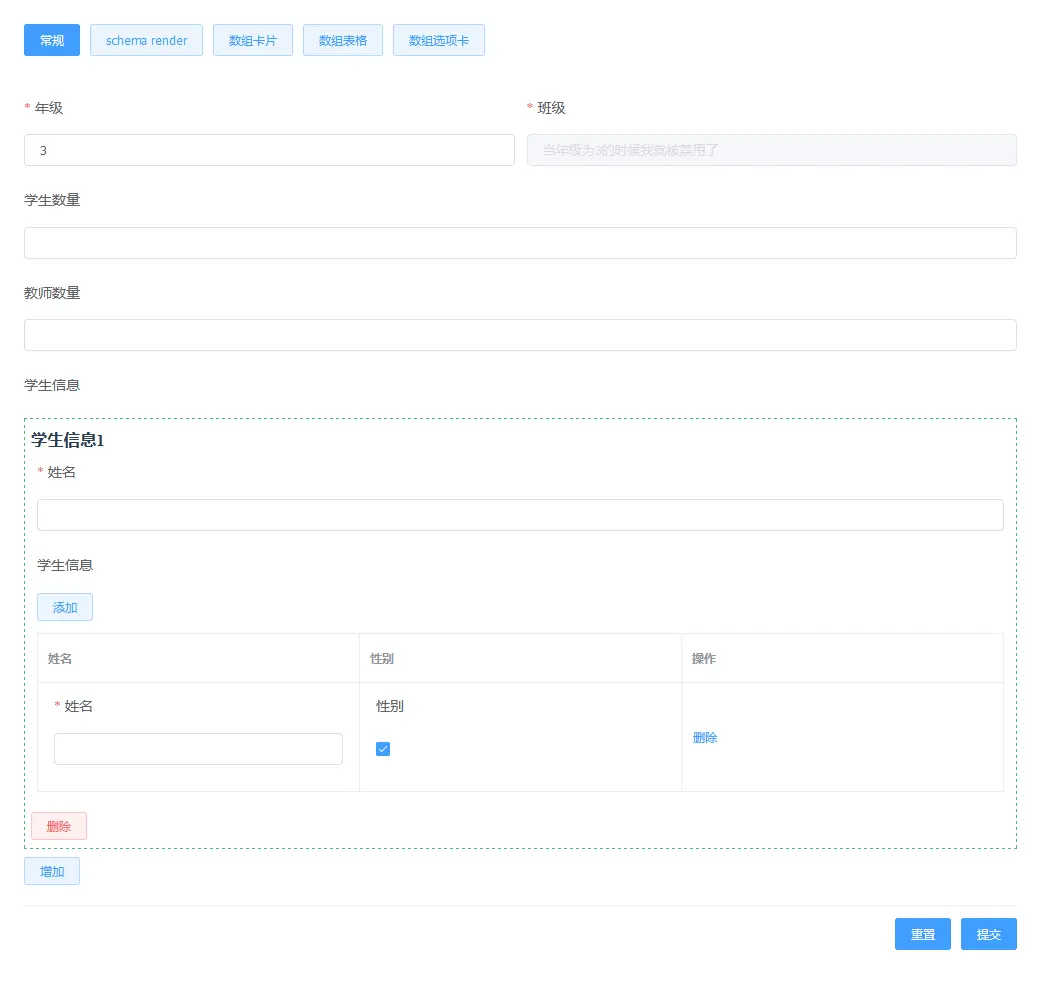
Task: Click the 性别 column header
Action: tap(382, 659)
